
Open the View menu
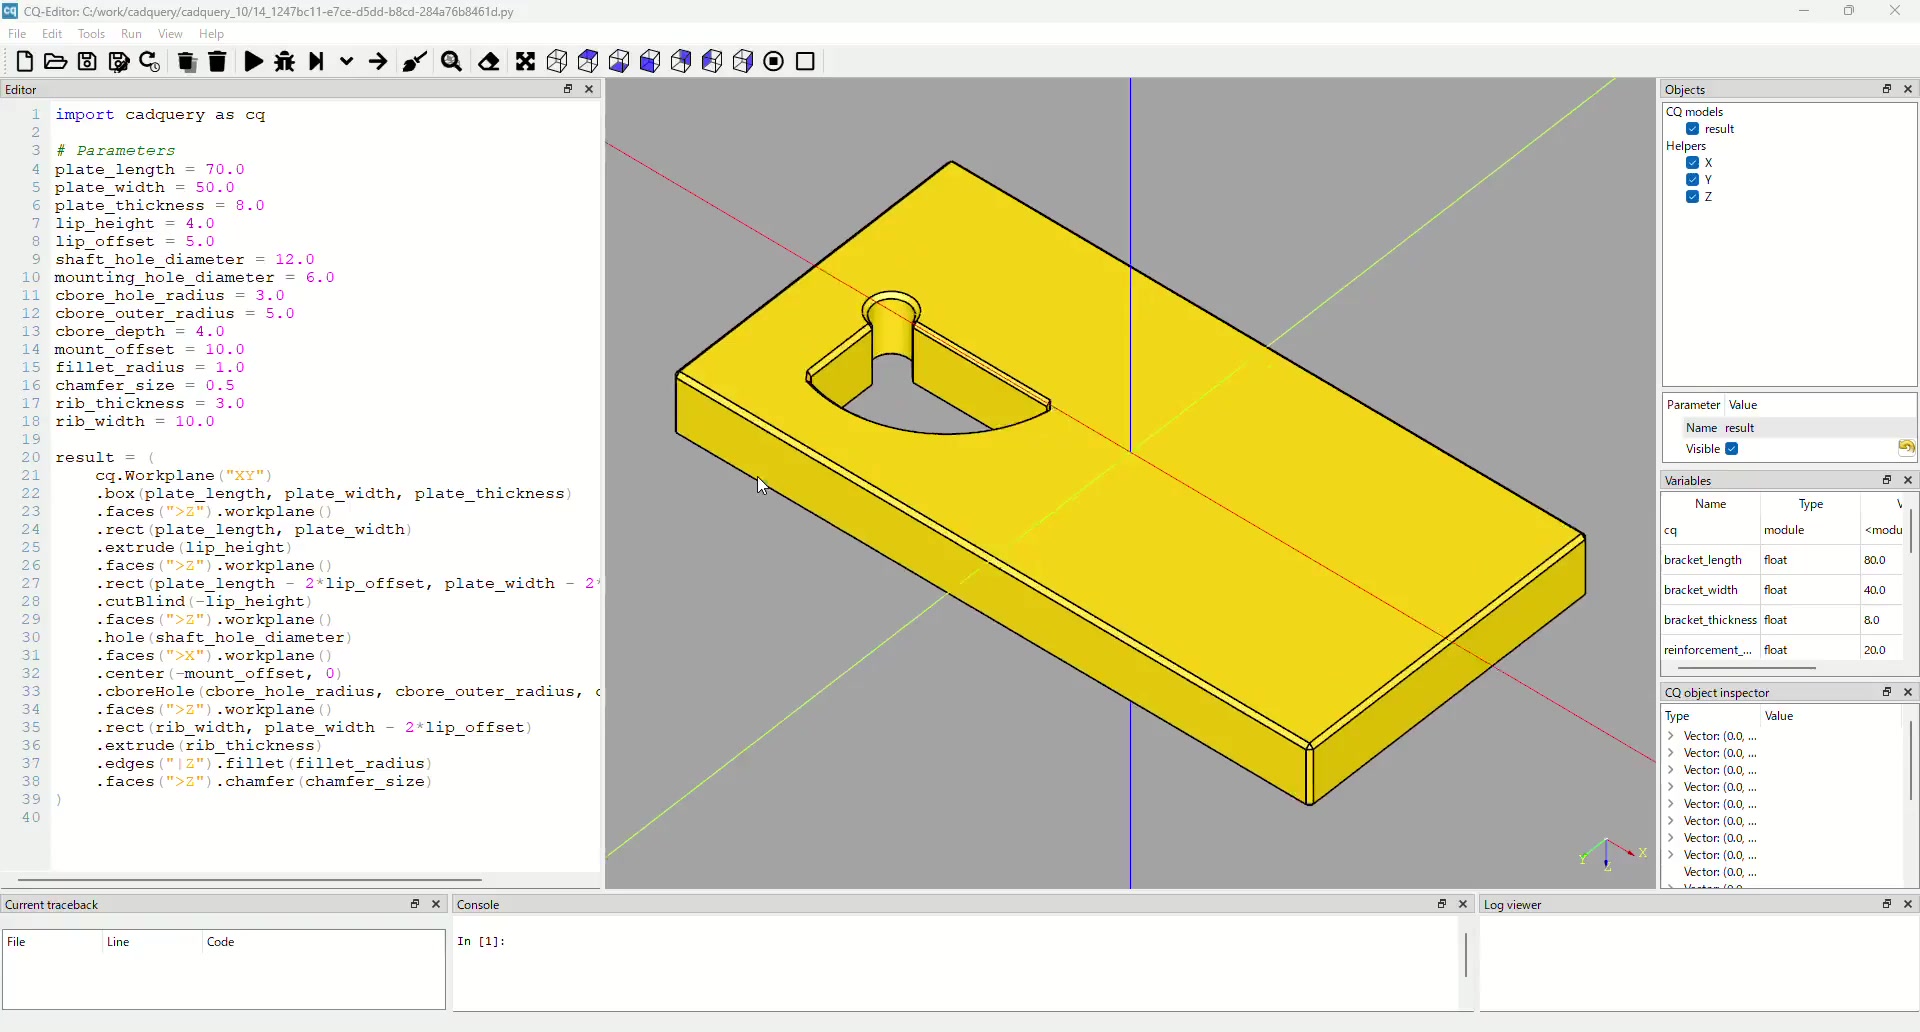coord(171,34)
